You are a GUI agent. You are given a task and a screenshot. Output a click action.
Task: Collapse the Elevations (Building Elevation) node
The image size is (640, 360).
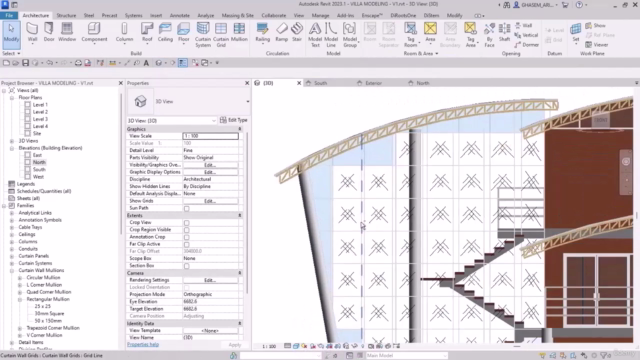tap(12, 148)
